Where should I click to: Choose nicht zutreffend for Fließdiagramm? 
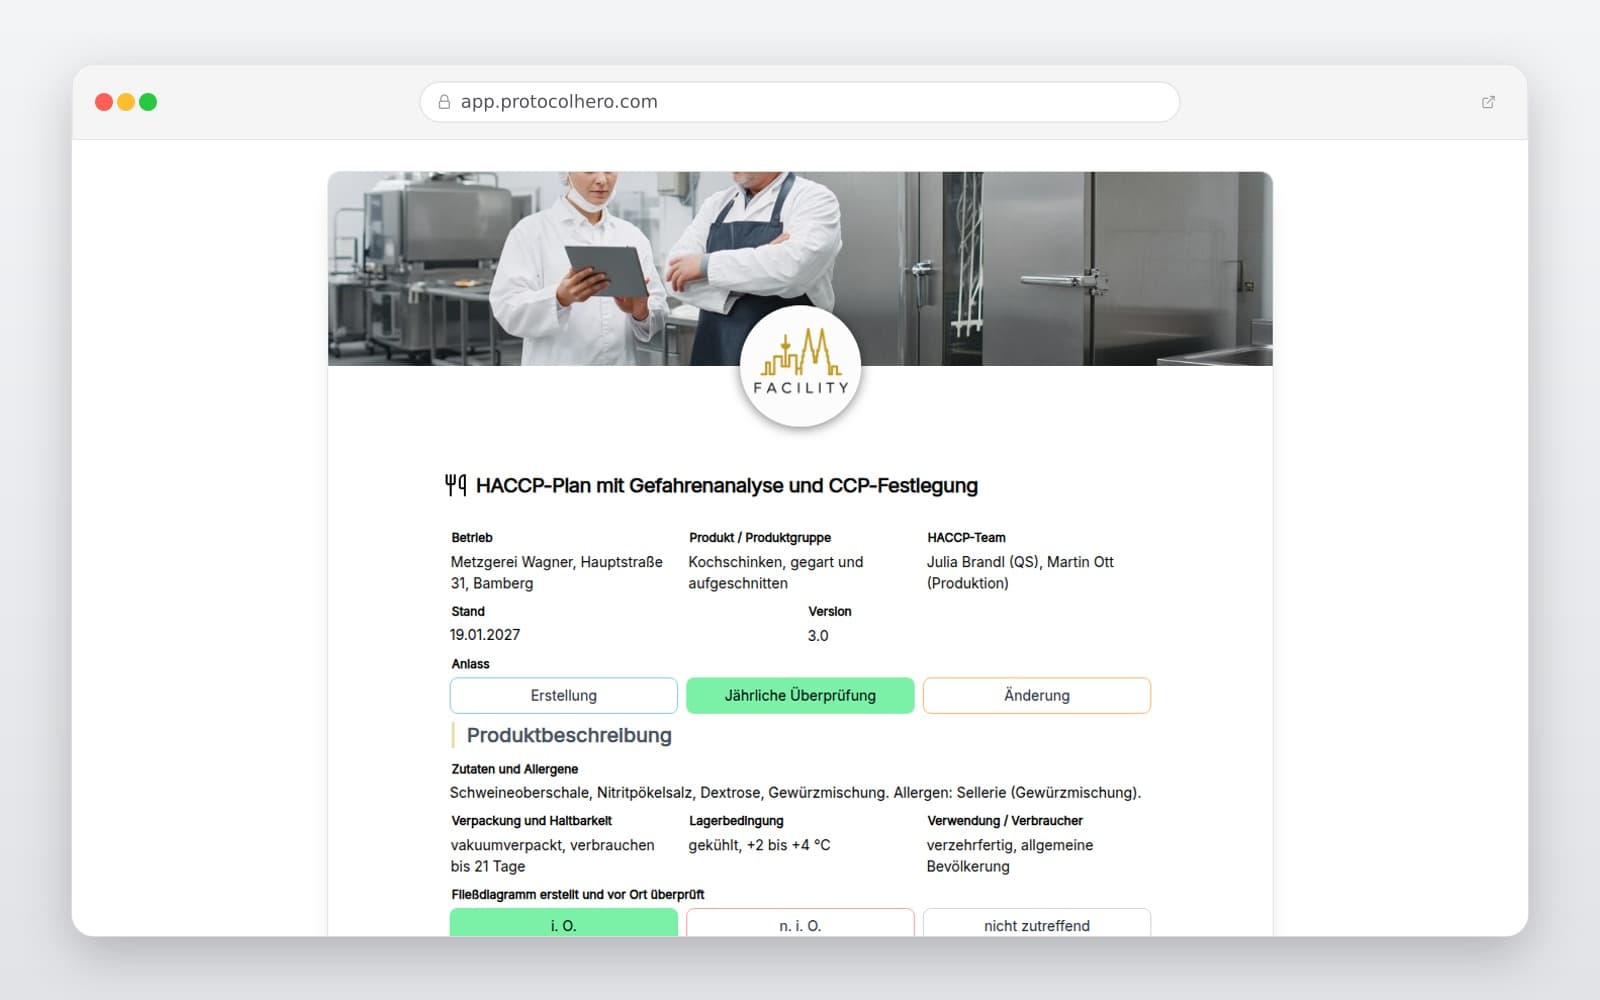coord(1037,923)
